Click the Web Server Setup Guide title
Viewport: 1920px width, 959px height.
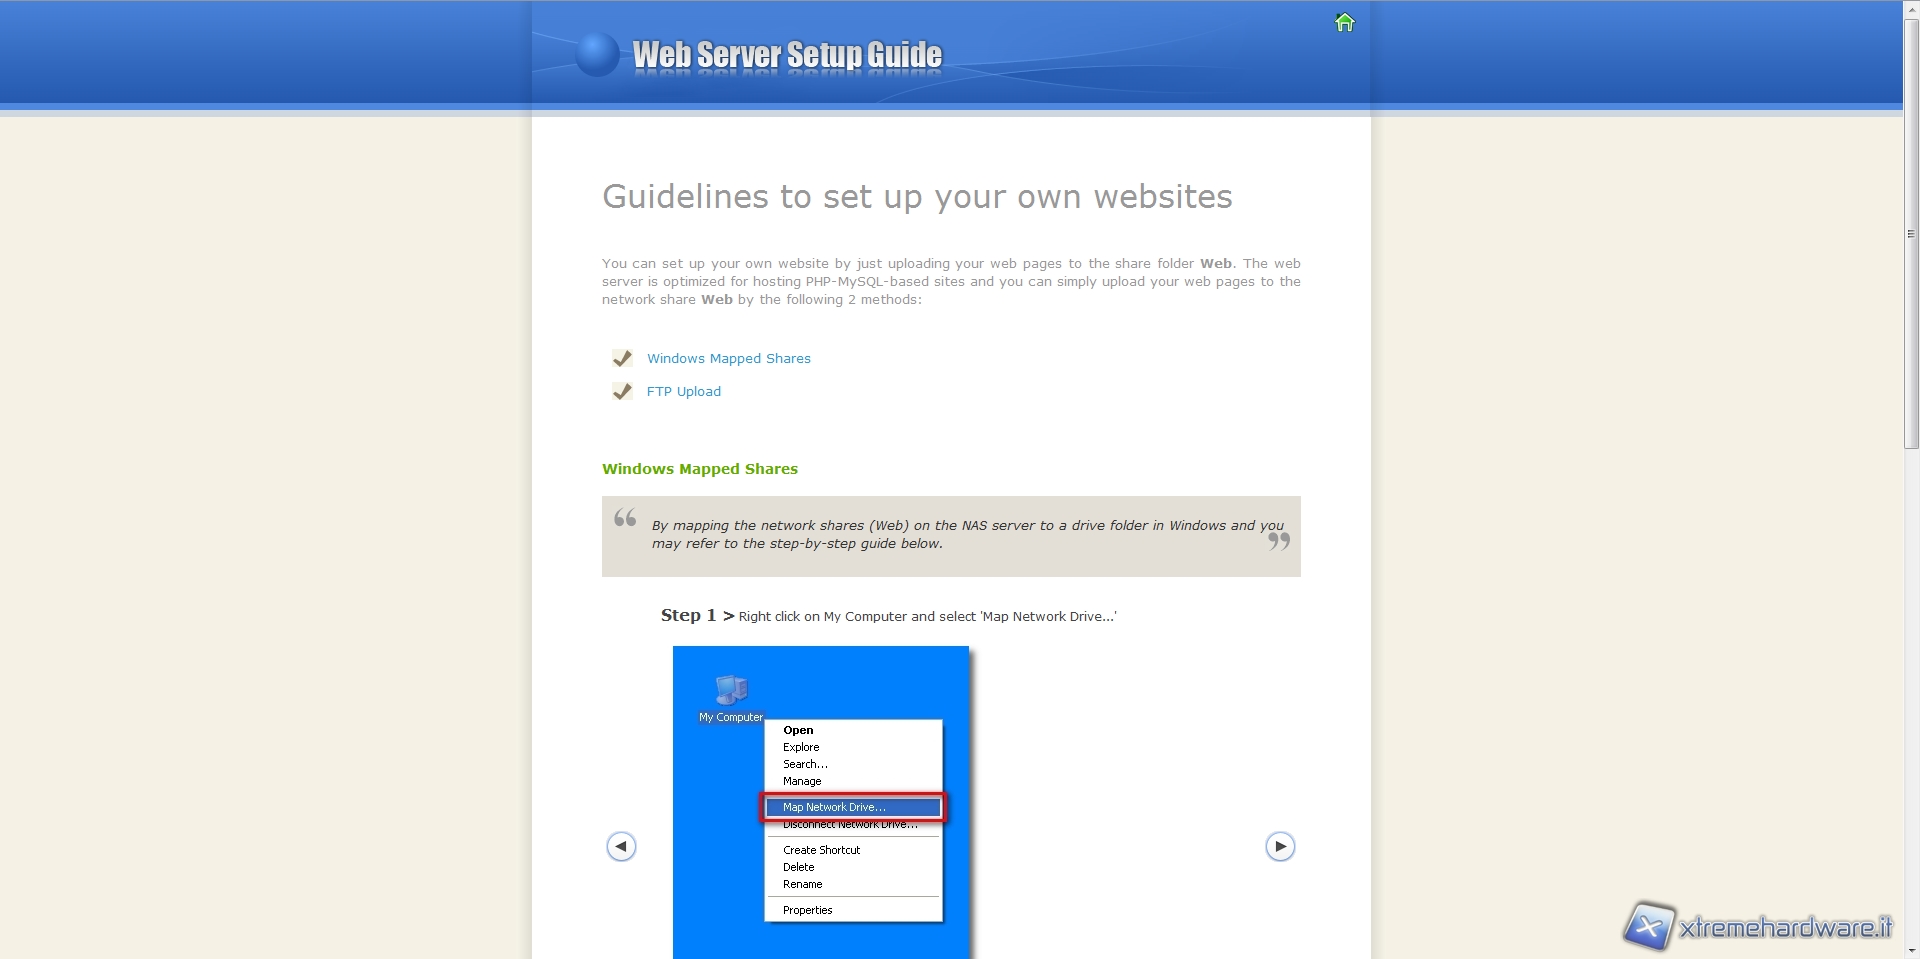coord(787,55)
